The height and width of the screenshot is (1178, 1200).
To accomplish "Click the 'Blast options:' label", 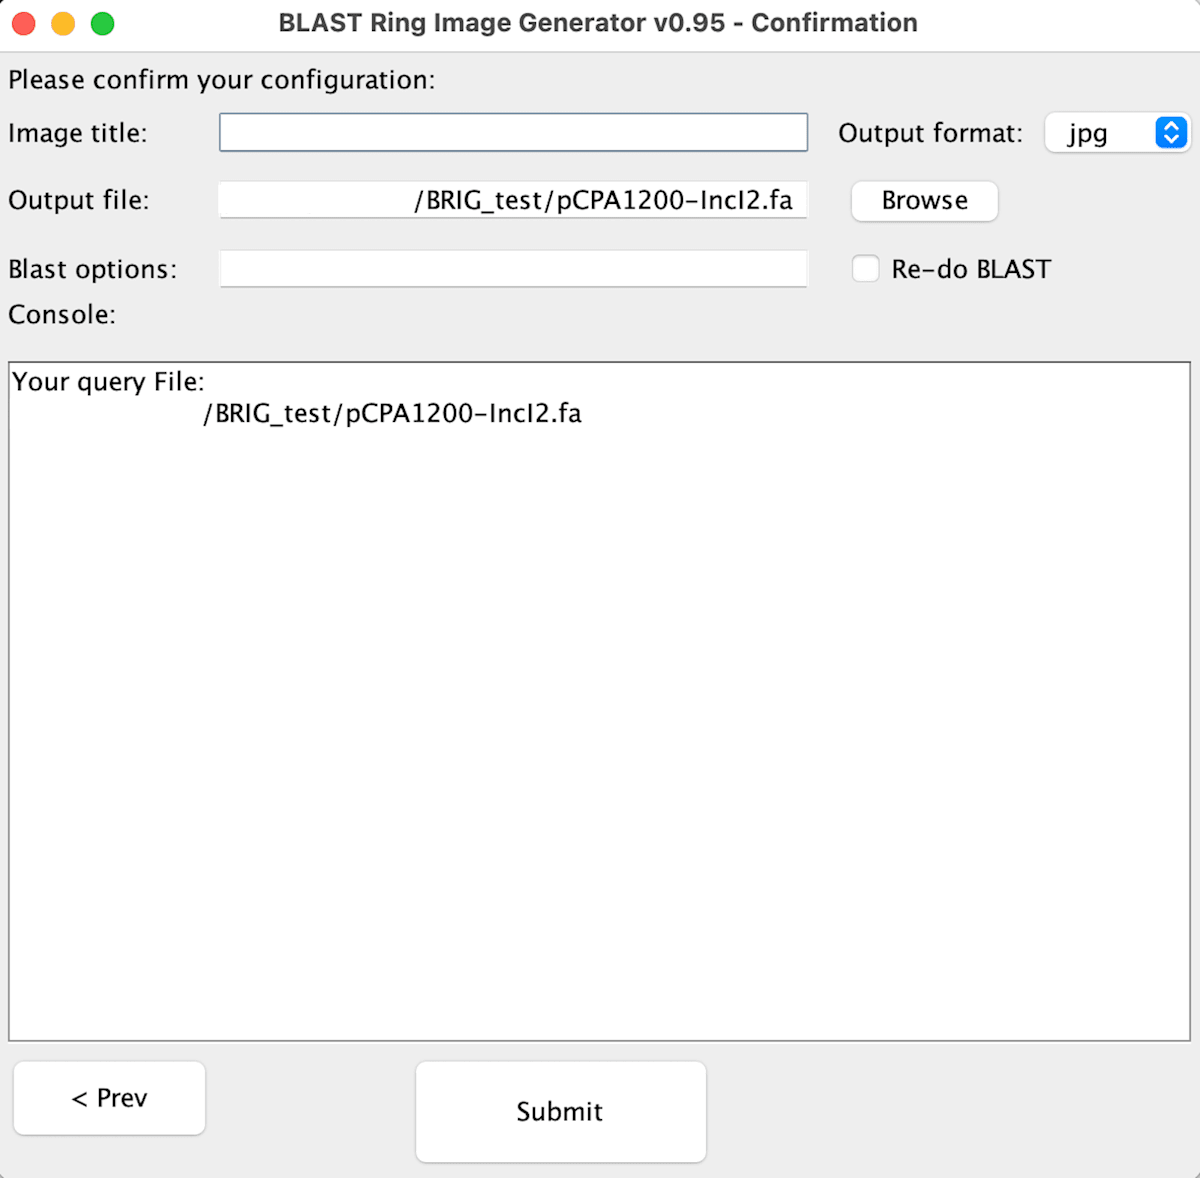I will click(93, 269).
